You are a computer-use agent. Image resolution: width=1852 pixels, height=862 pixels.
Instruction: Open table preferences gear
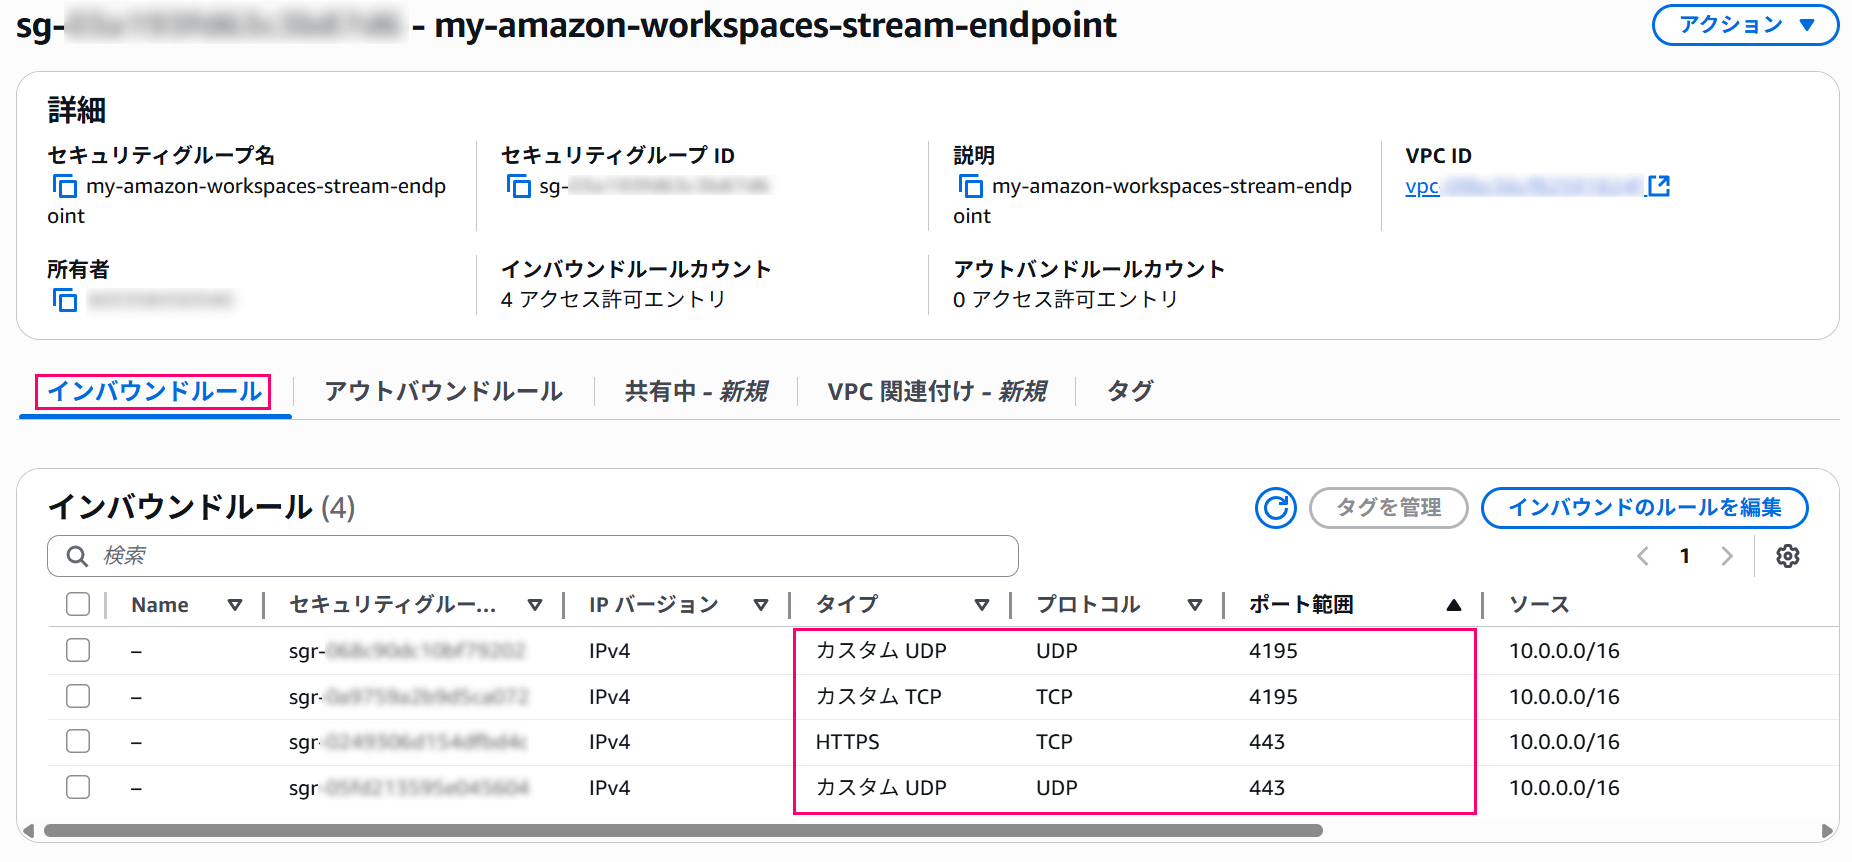tap(1788, 556)
